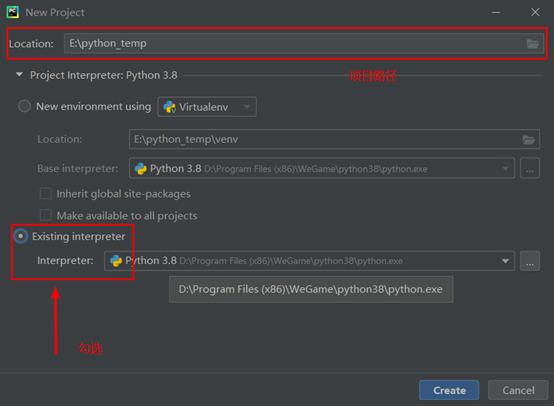Screen dimensions: 554x406
Task: Click the 'Base interpreter:' label
Action: [78, 169]
